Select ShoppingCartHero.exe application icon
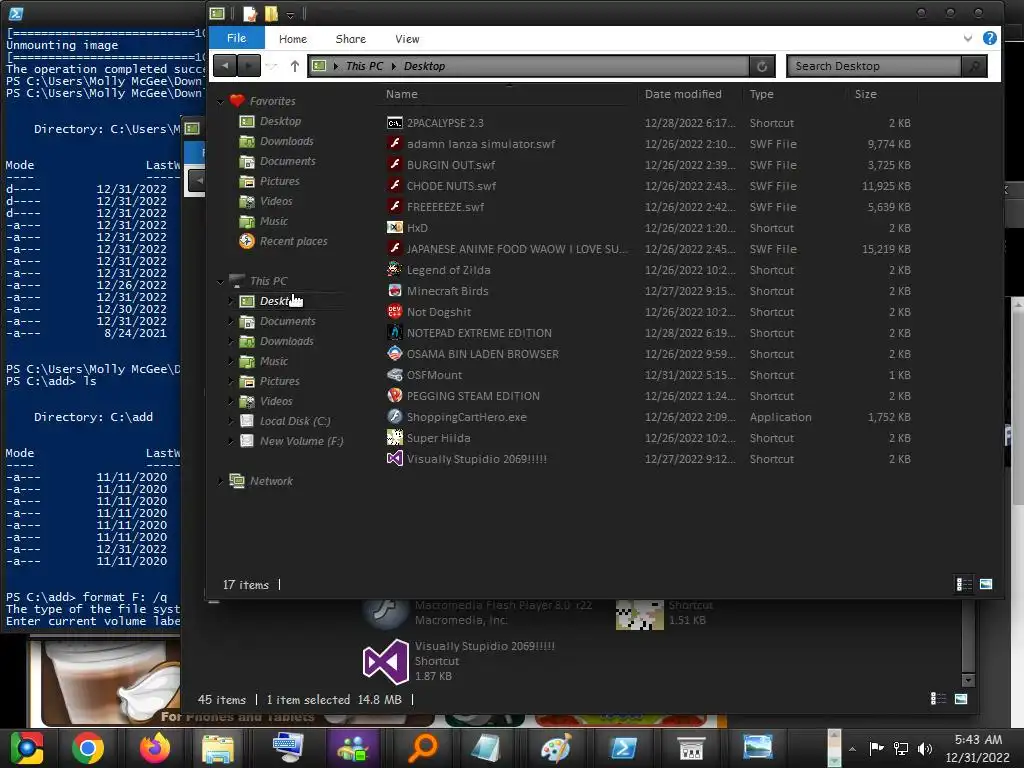 pyautogui.click(x=394, y=417)
